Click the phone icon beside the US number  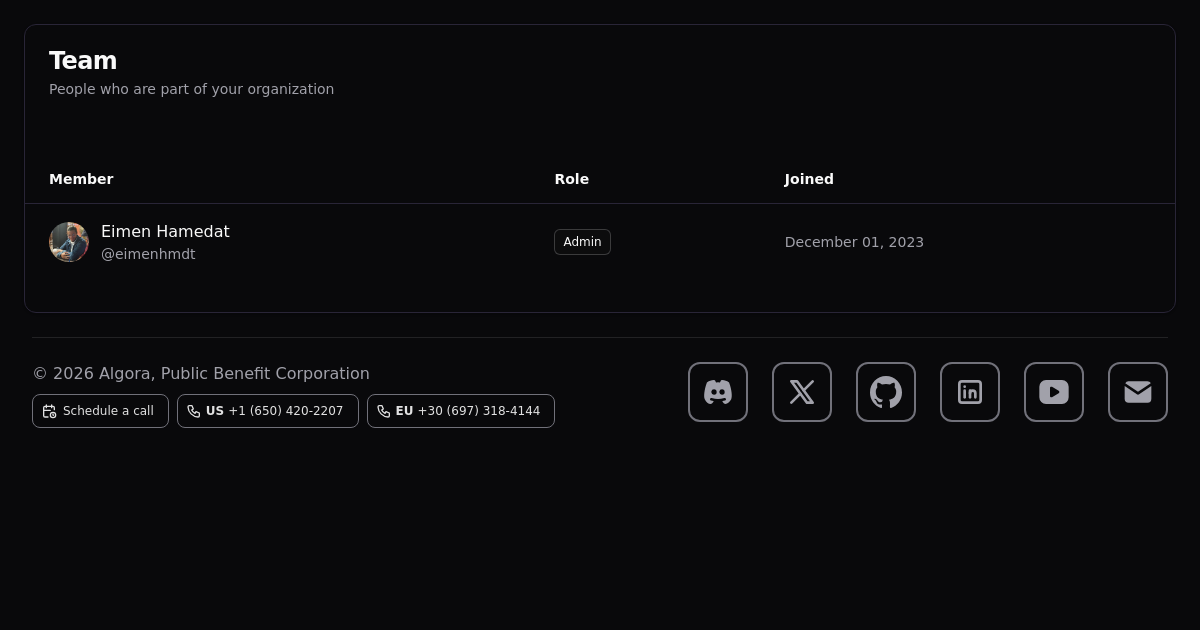(194, 411)
